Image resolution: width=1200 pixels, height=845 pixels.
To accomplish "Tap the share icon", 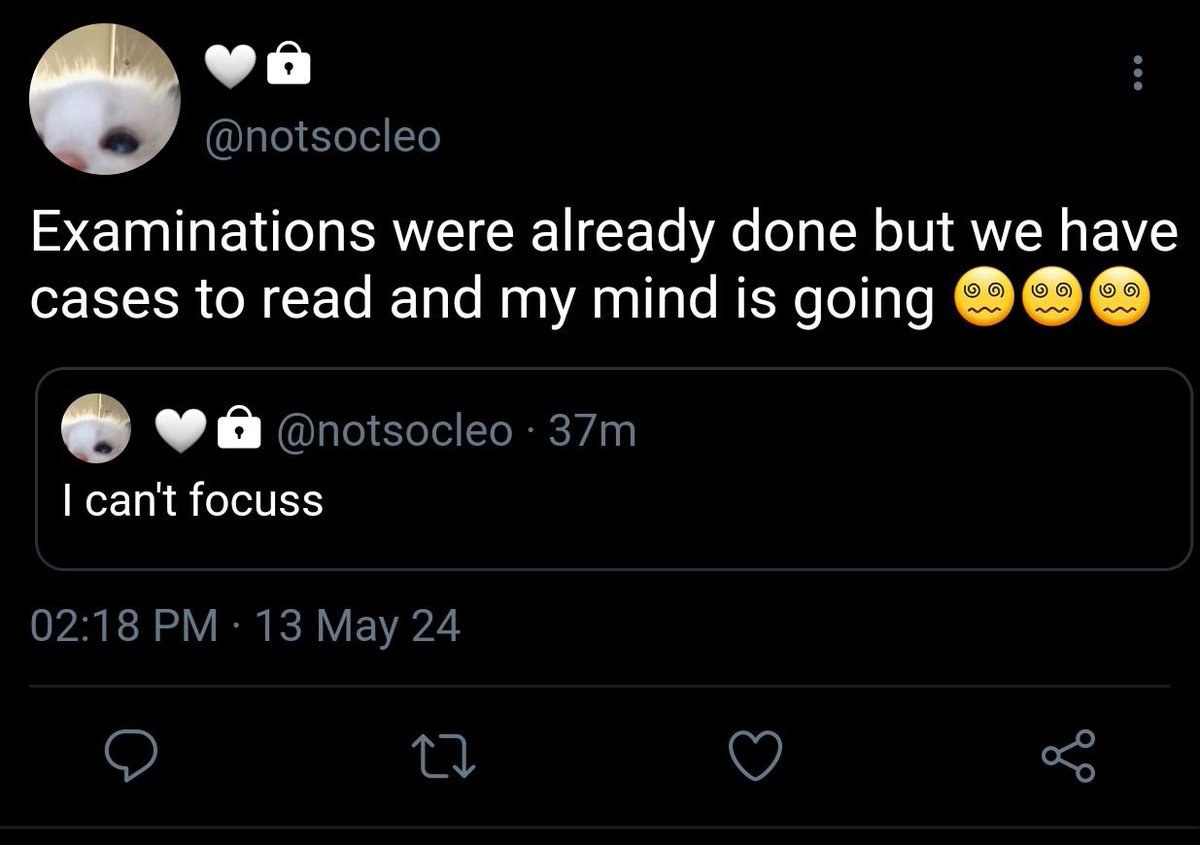I will click(1069, 755).
